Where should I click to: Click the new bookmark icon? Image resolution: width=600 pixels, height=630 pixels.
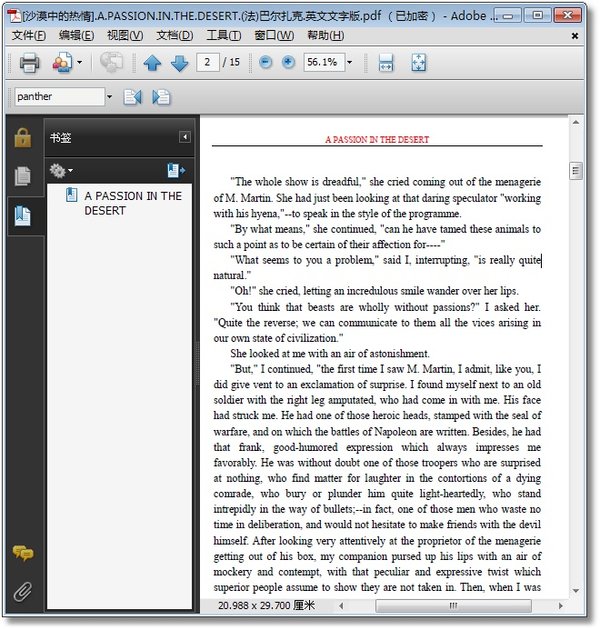(x=176, y=170)
